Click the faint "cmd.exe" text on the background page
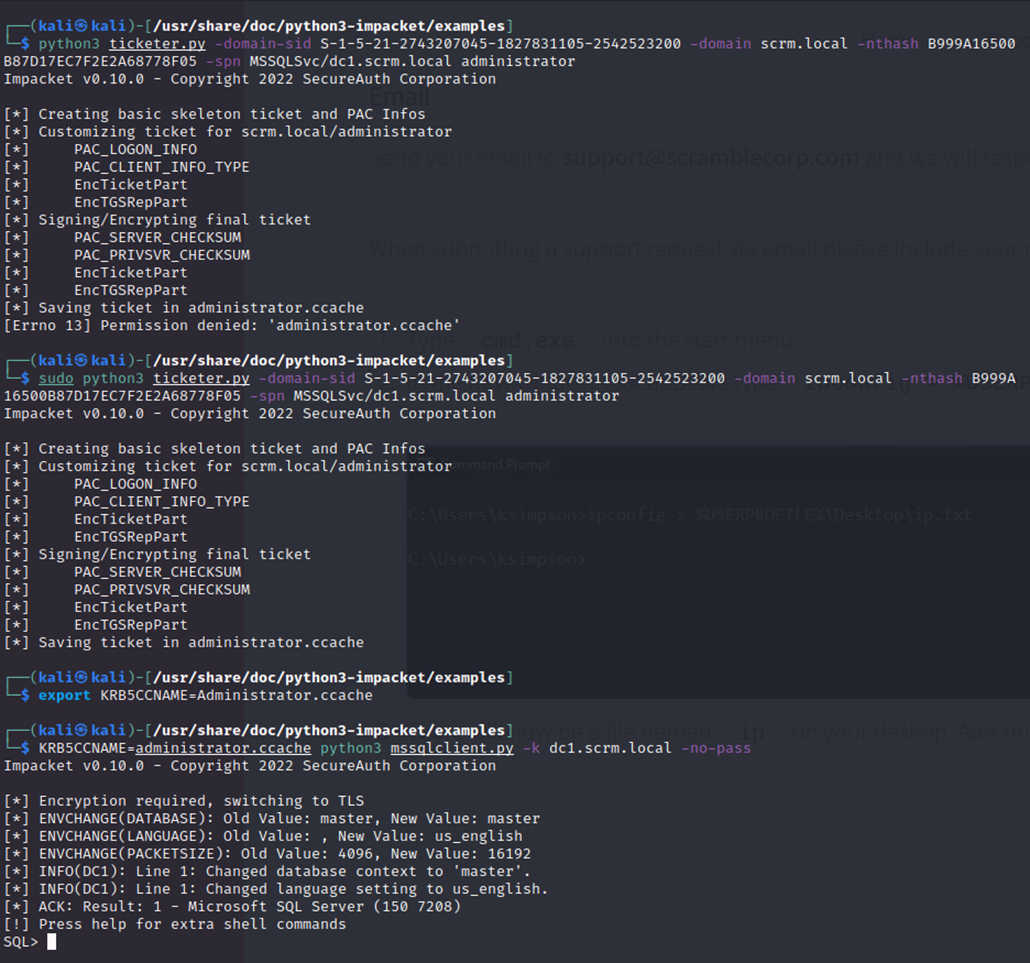Viewport: 1030px width, 963px height. 527,340
